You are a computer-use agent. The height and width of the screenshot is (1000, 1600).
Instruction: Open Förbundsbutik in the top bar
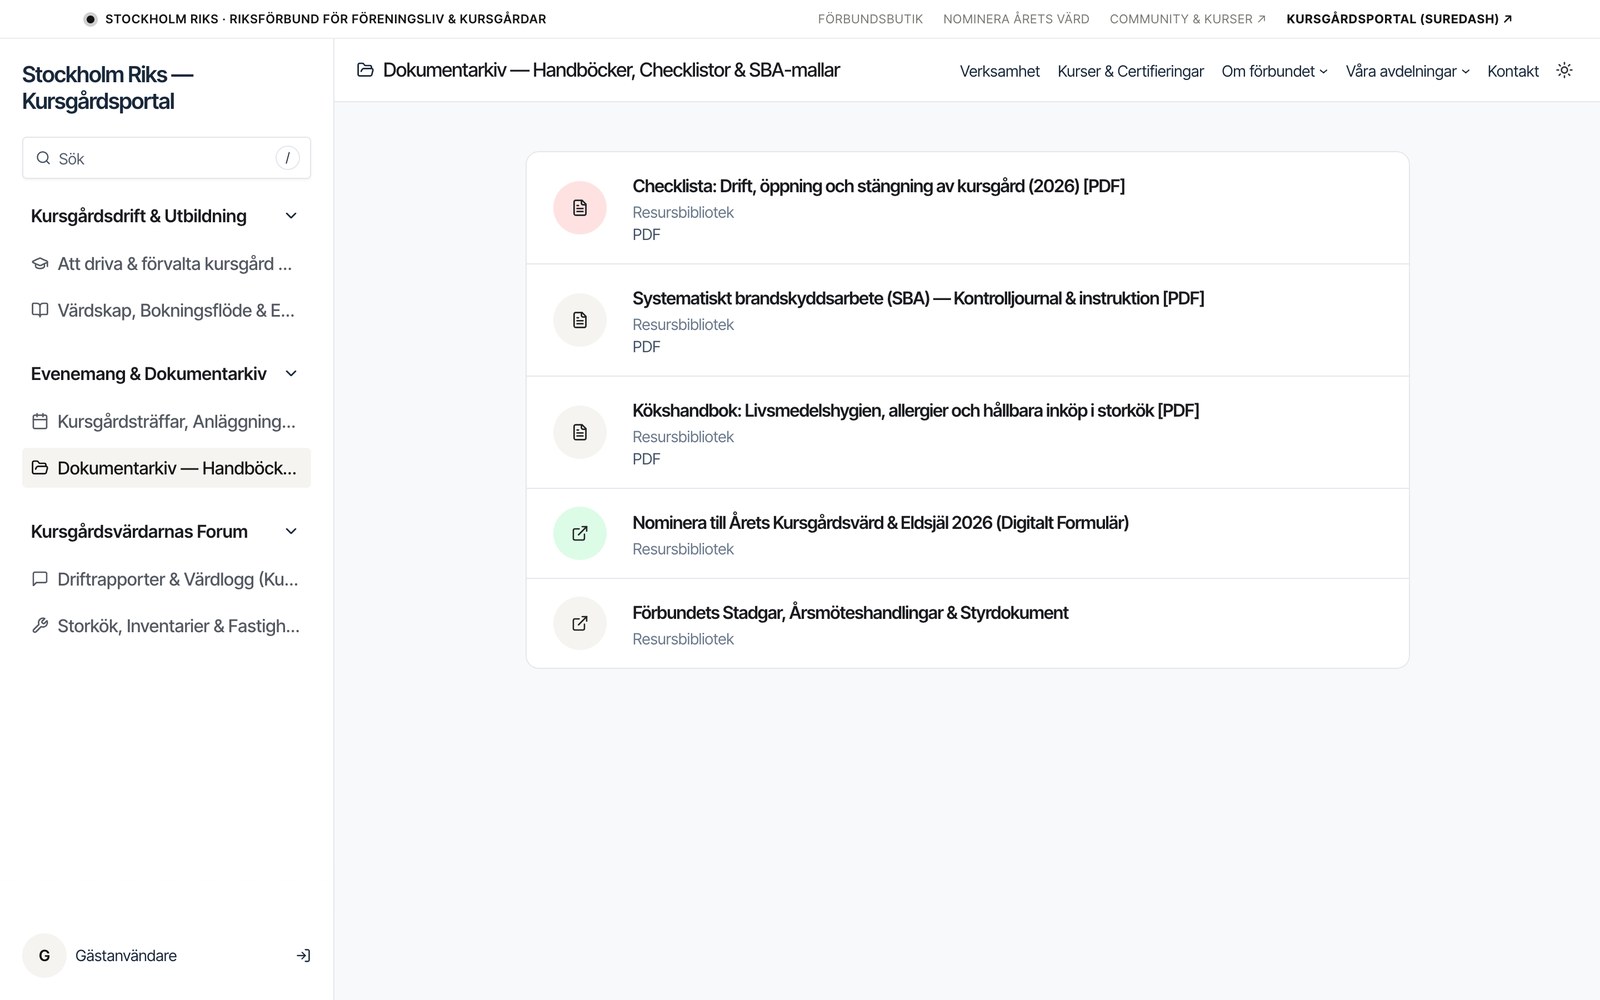870,19
